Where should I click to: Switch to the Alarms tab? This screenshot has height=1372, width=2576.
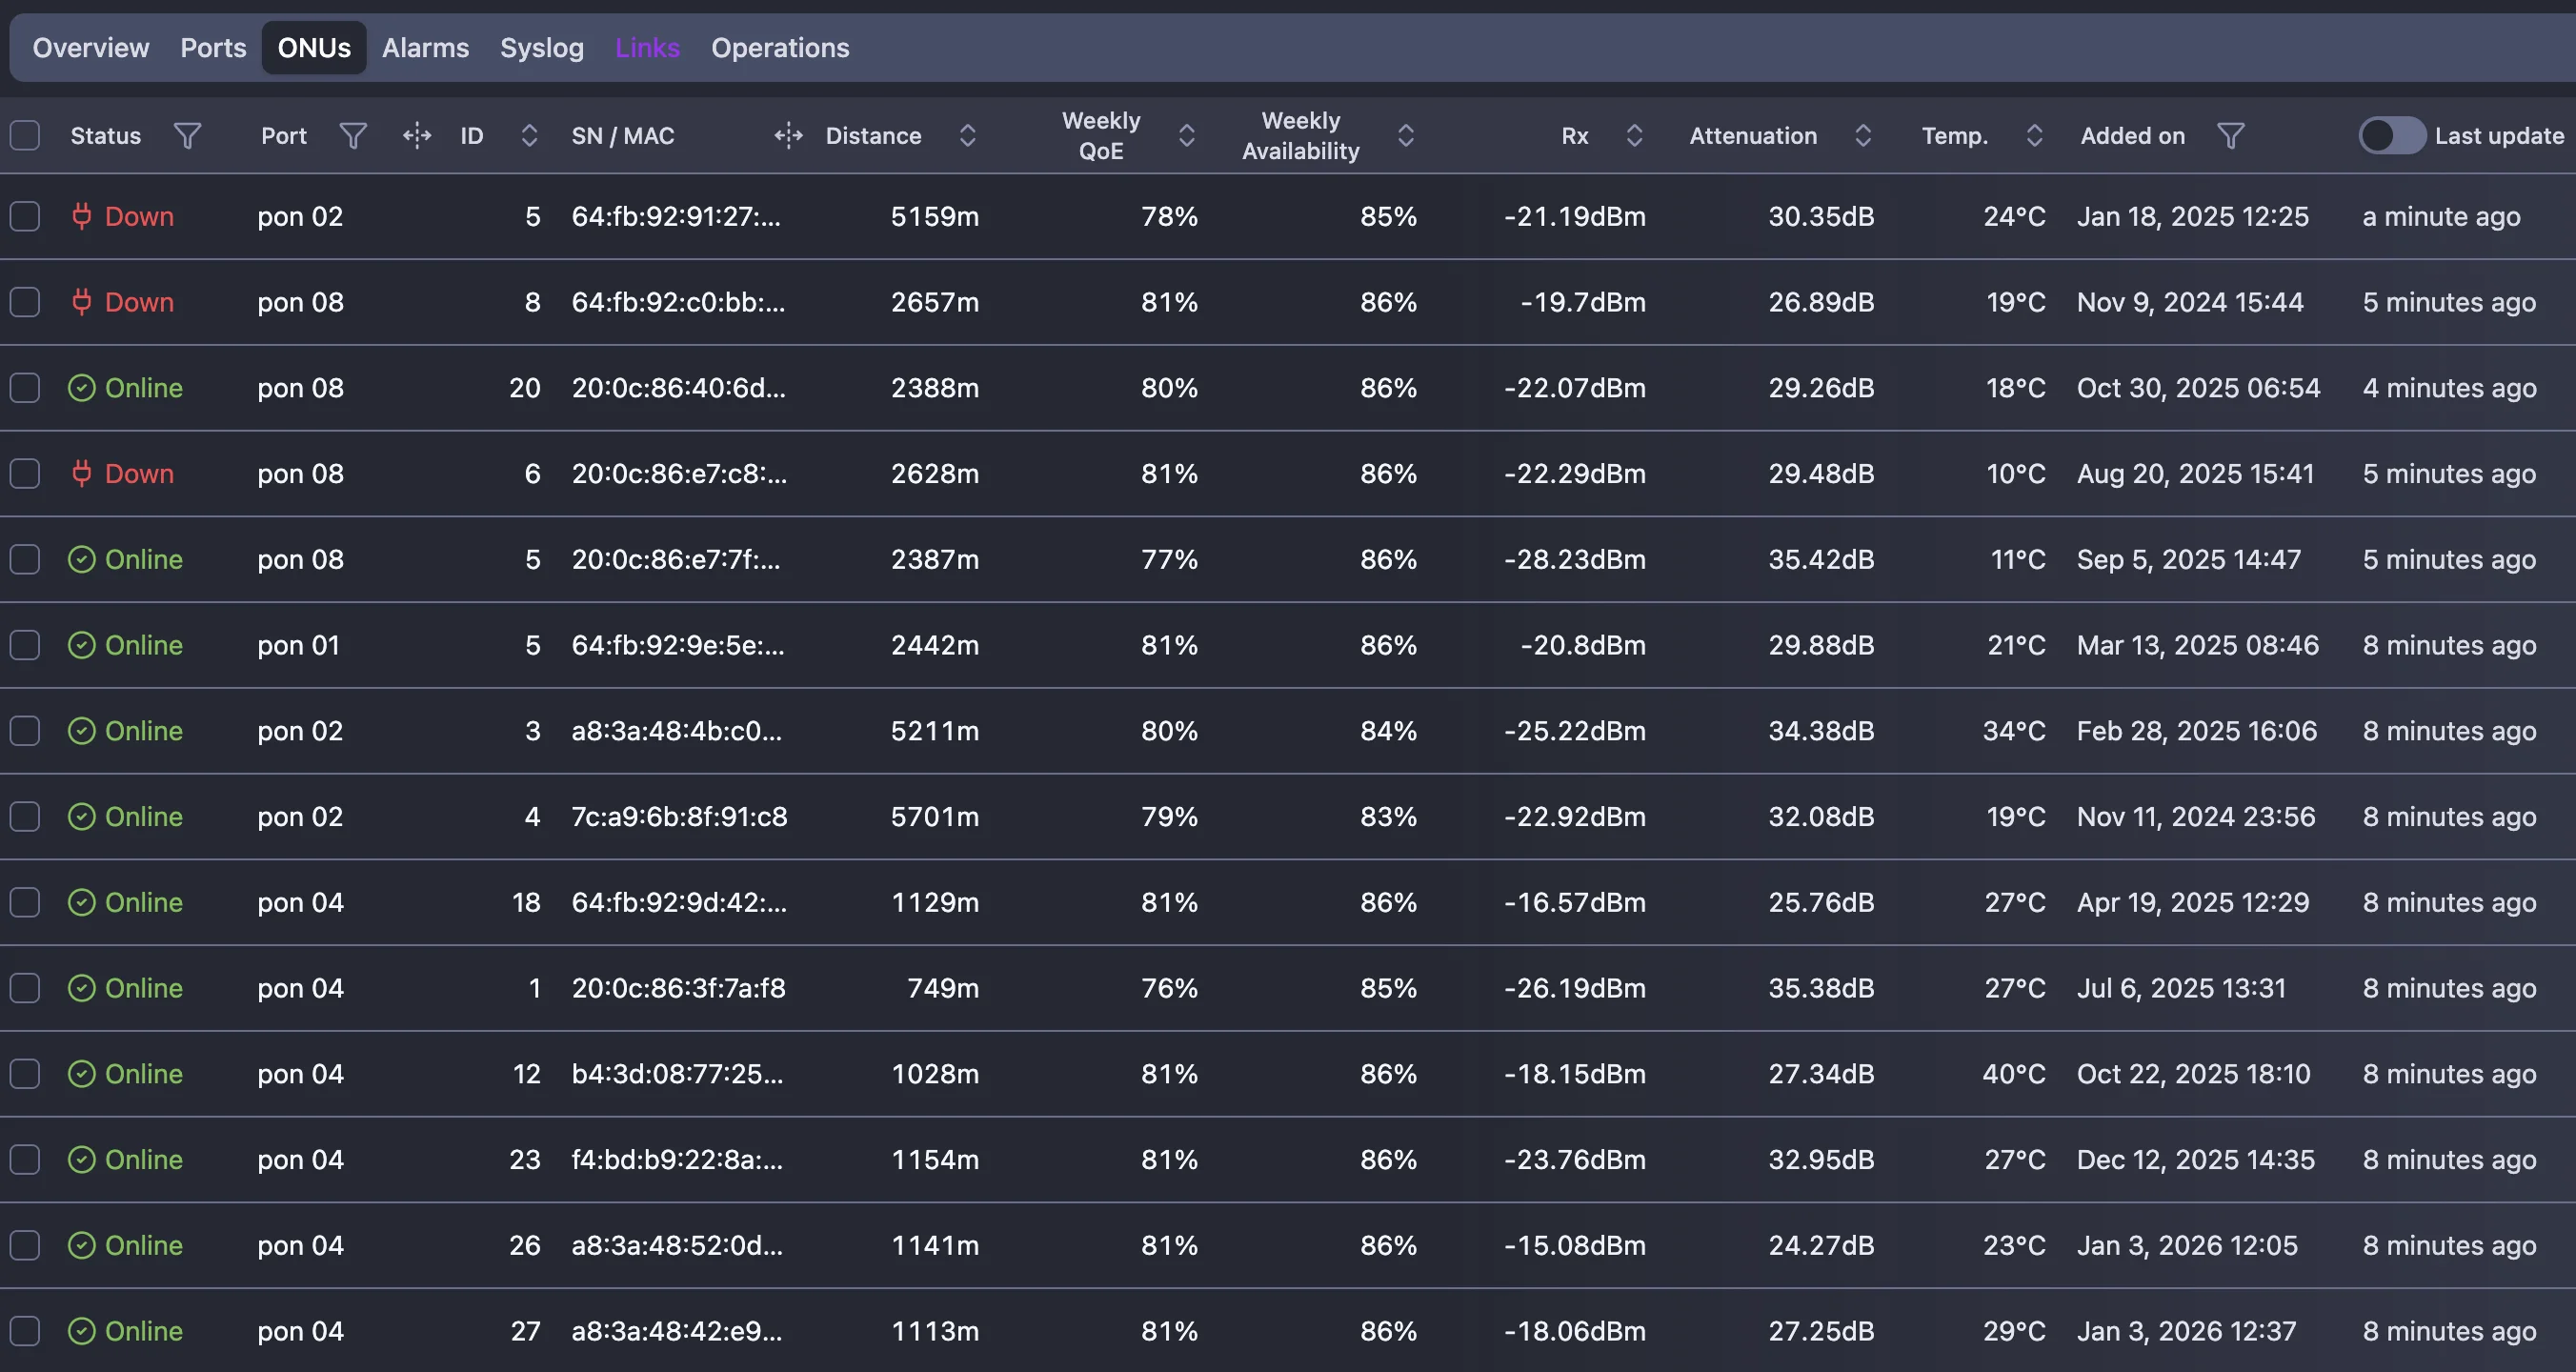point(425,47)
